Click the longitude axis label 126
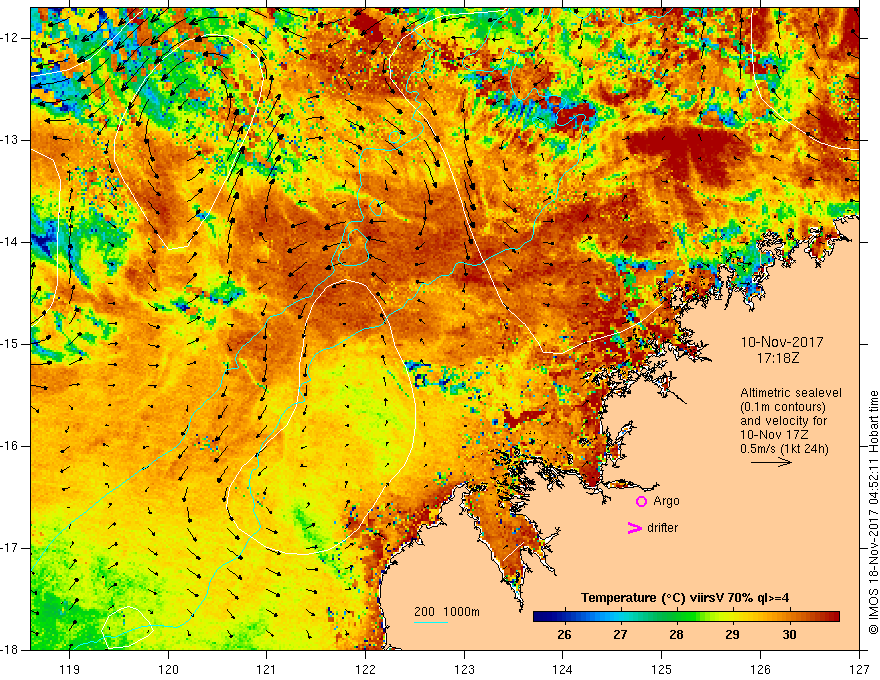The height and width of the screenshot is (680, 880). tap(760, 669)
